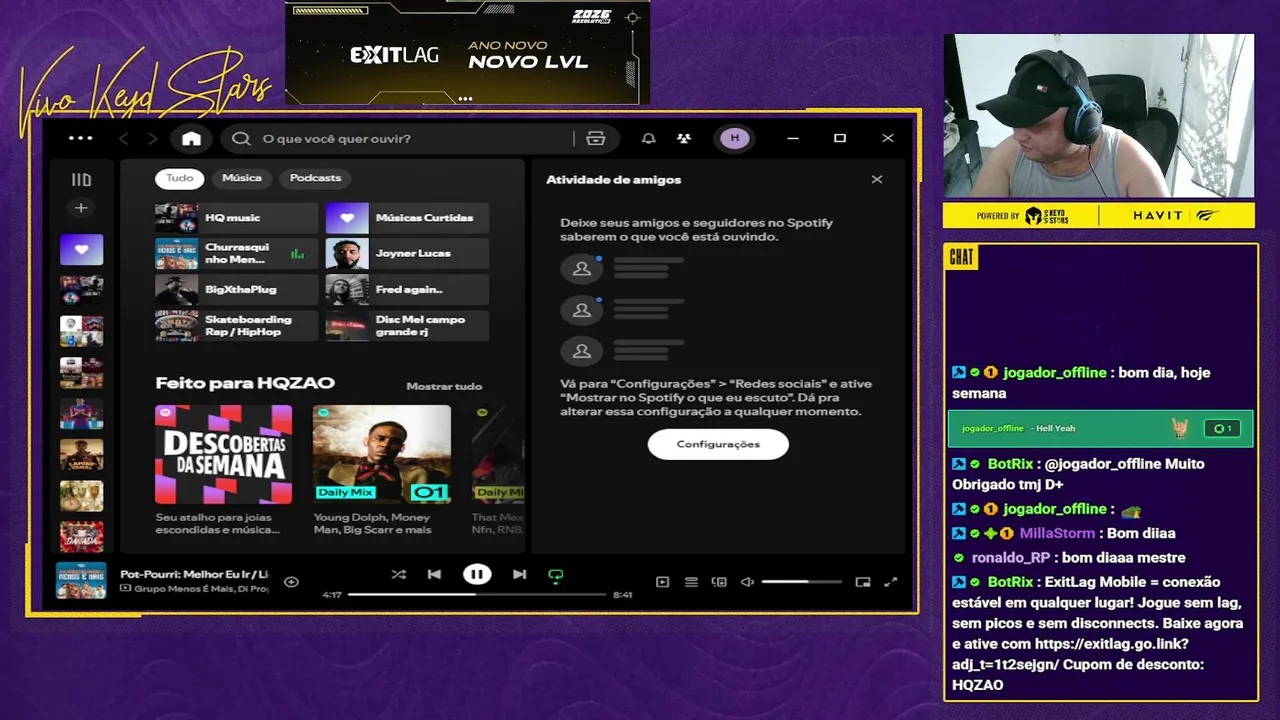The width and height of the screenshot is (1280, 720).
Task: Open notifications bell
Action: tap(649, 139)
